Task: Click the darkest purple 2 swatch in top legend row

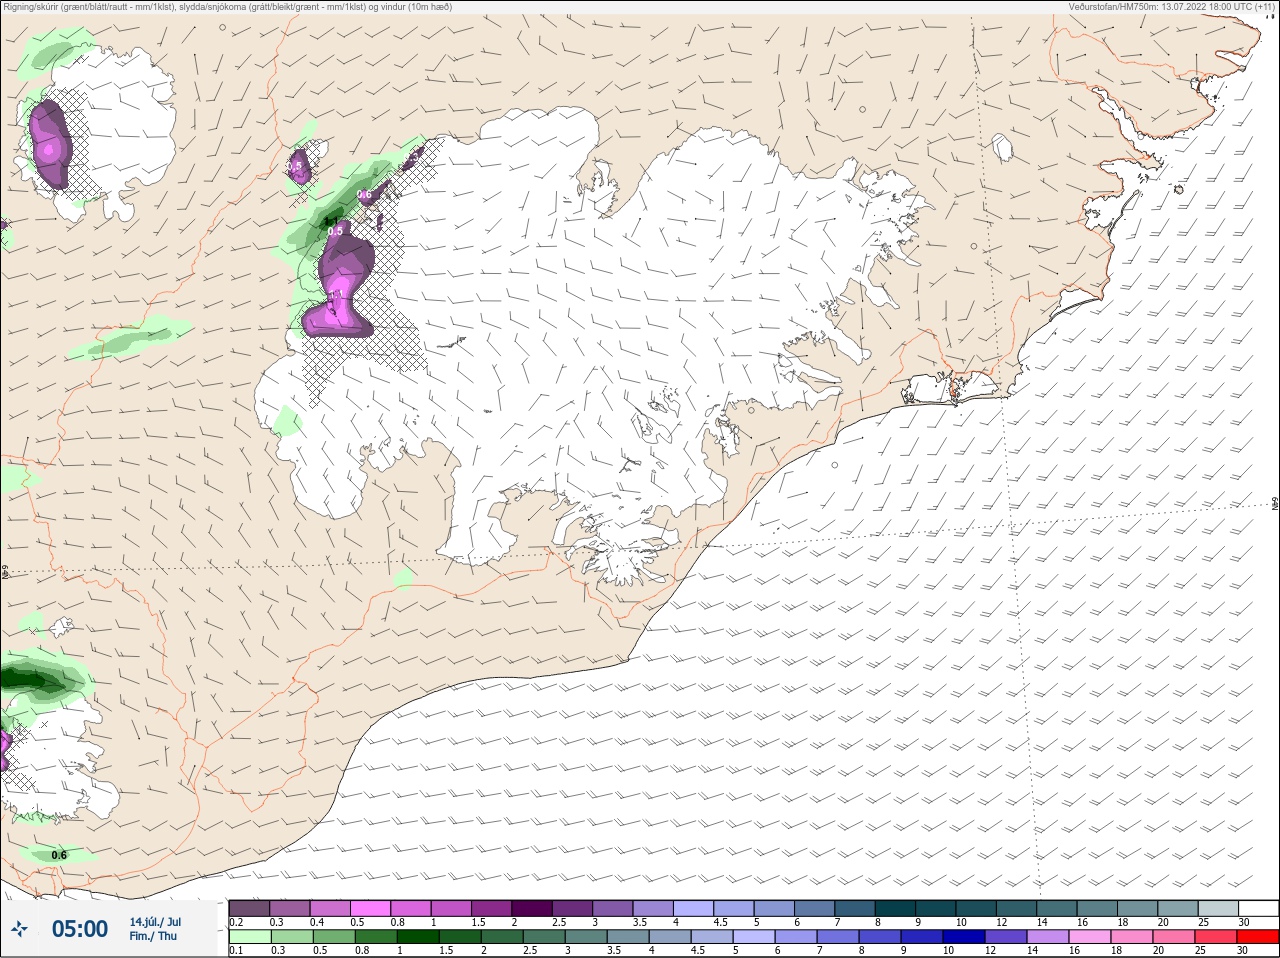Action: (533, 908)
